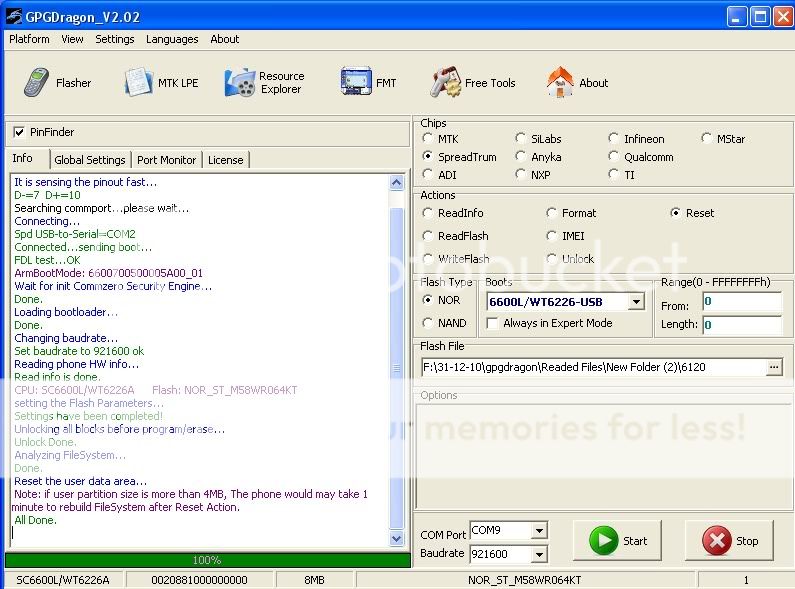
Task: Click the Stop button label
Action: point(747,541)
